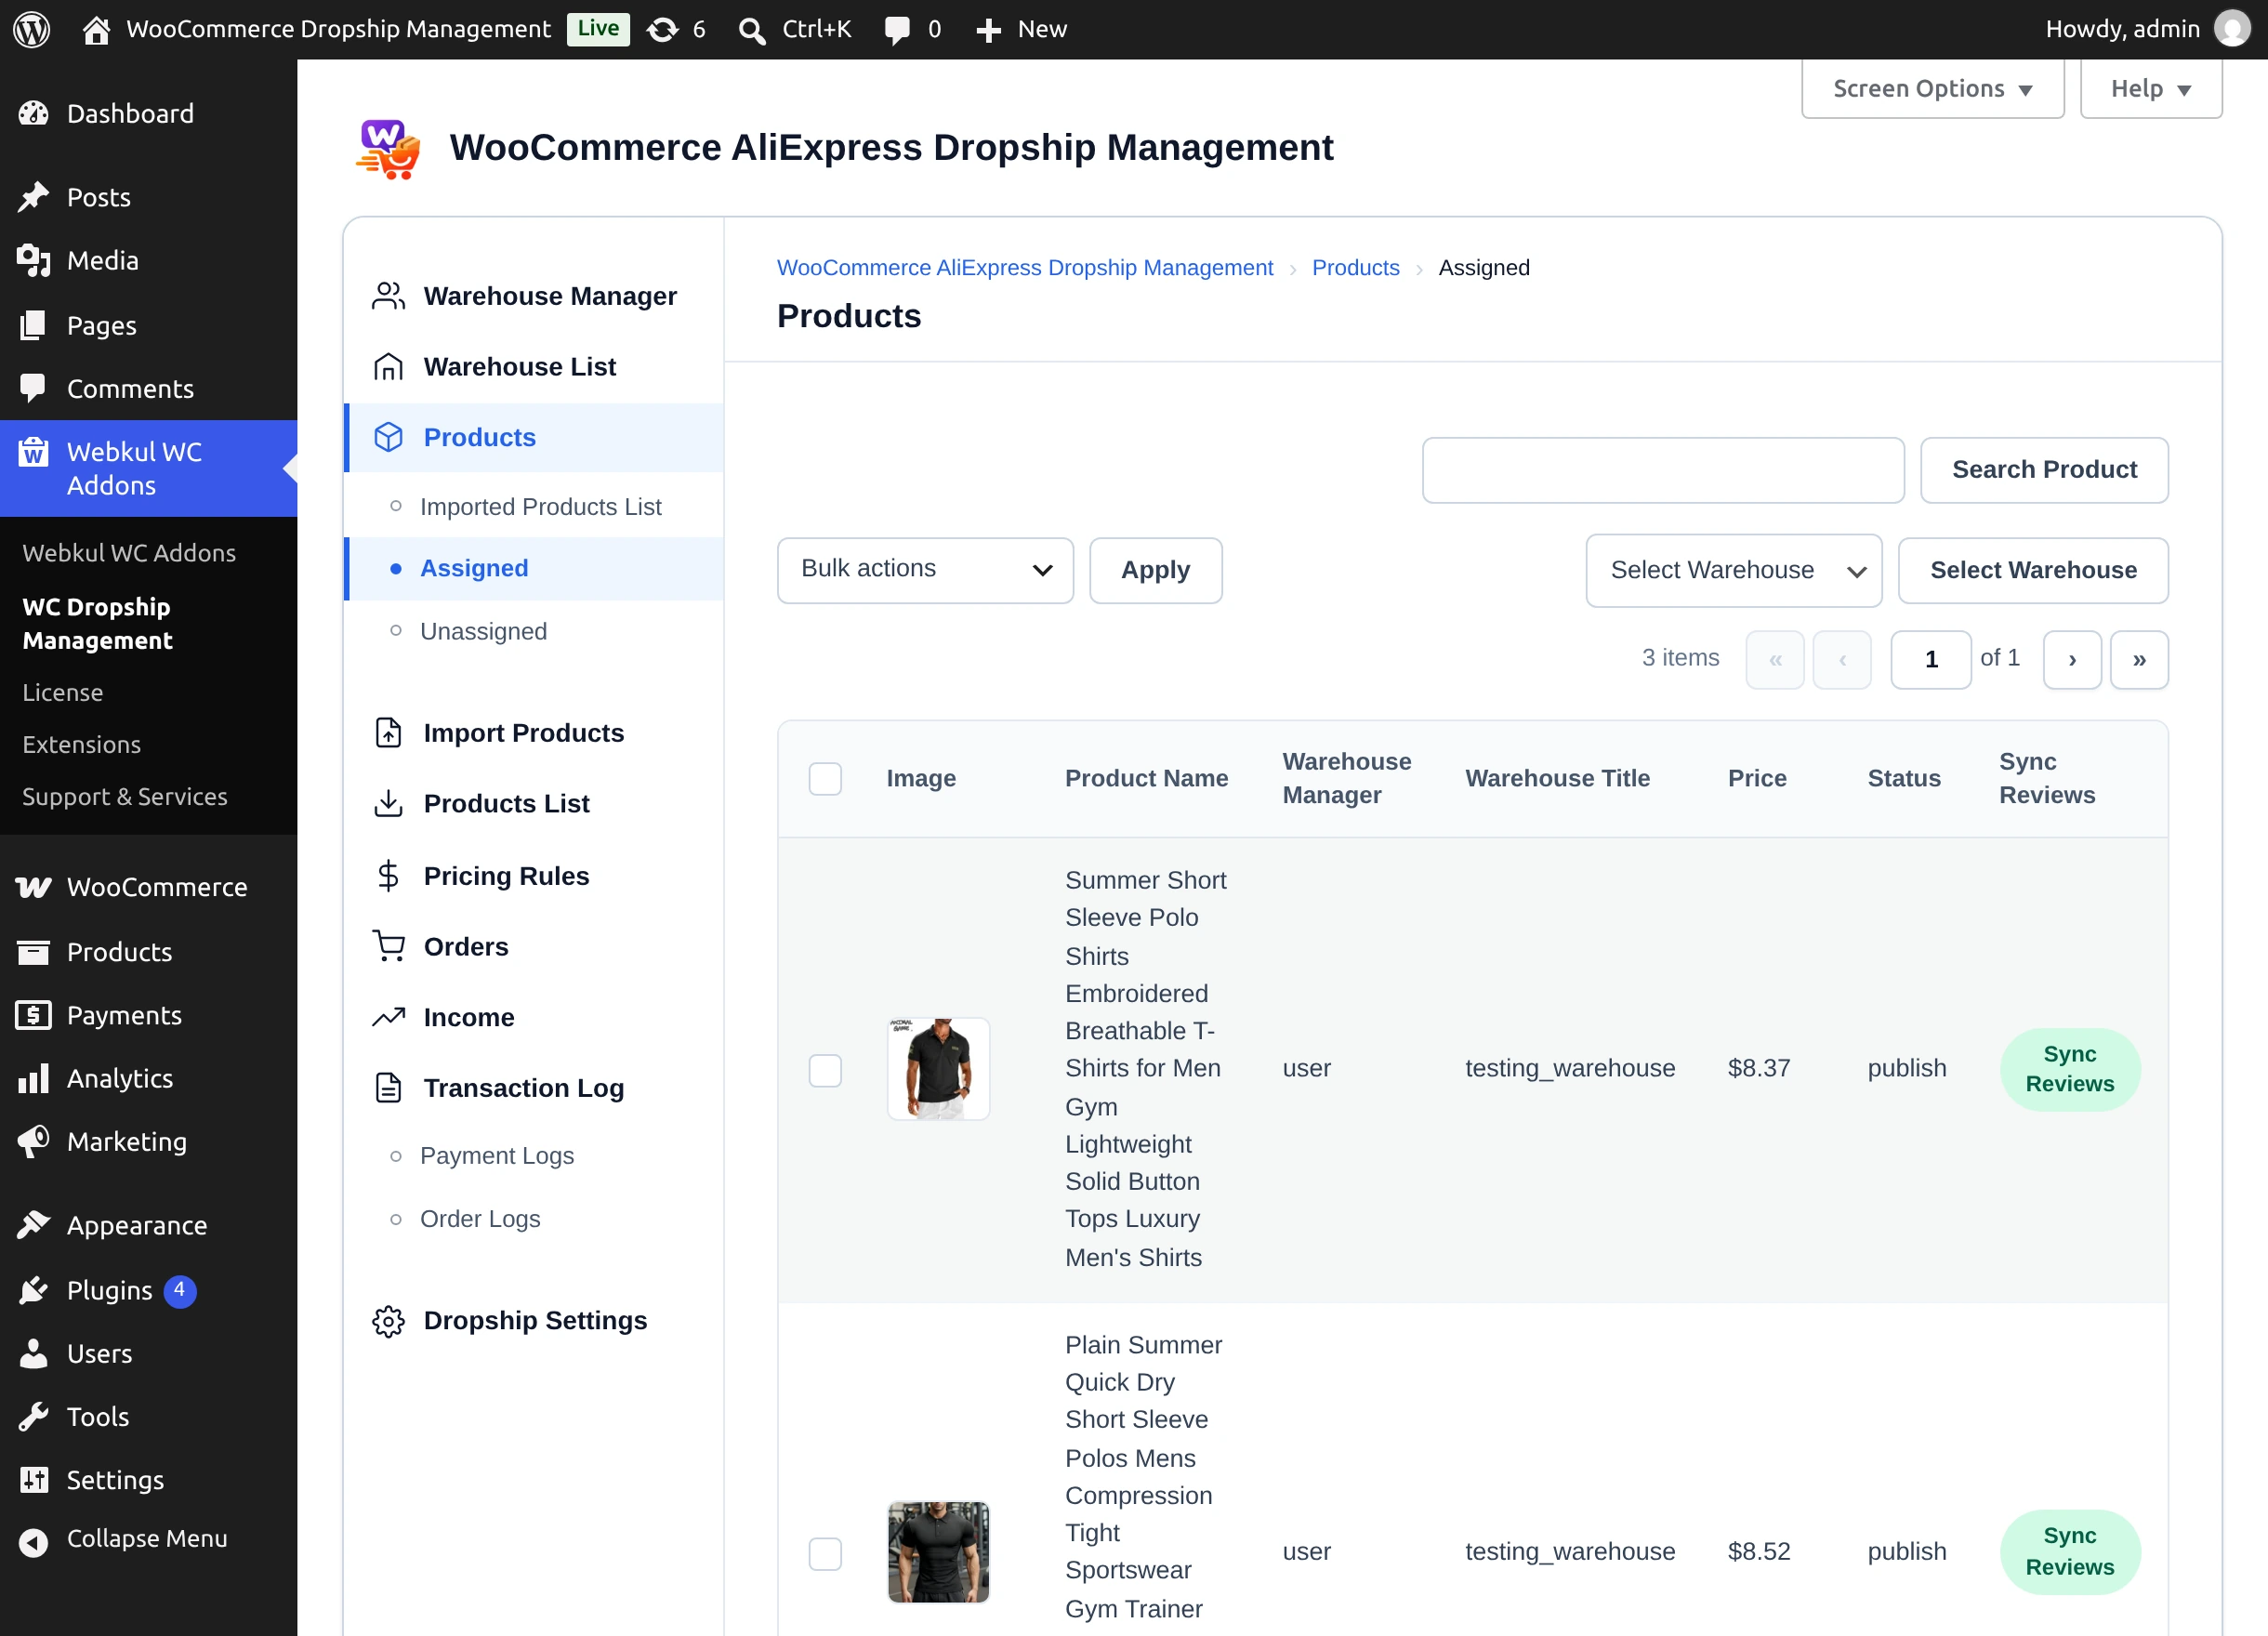
Task: Check the Summer Short Sleeve Polo row
Action: tap(825, 1070)
